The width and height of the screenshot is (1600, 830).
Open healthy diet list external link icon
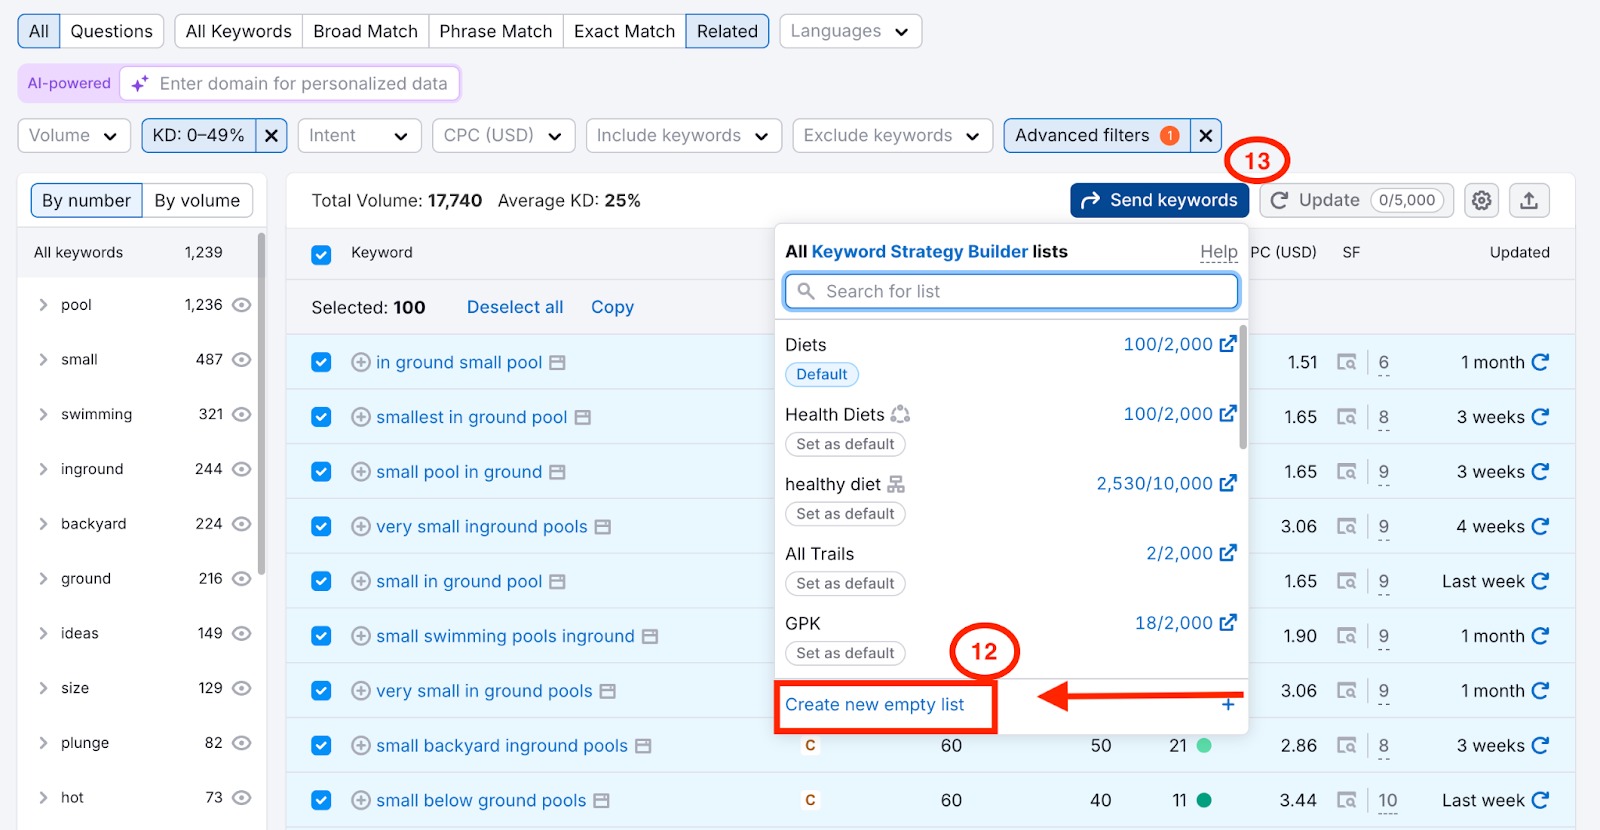(1228, 483)
